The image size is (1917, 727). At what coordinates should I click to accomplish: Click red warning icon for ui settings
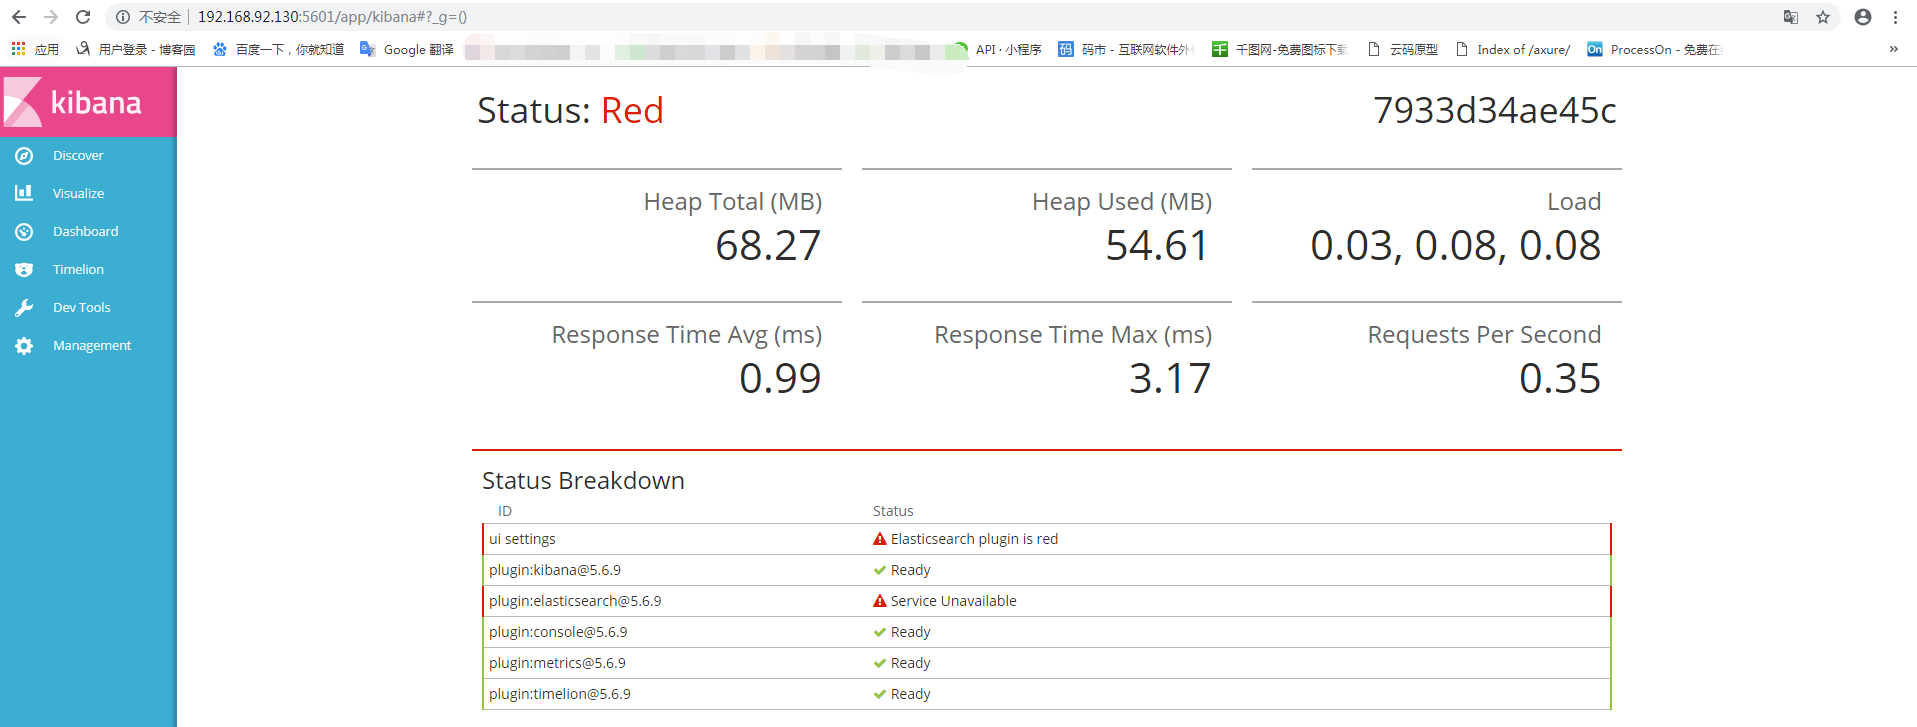(x=880, y=539)
